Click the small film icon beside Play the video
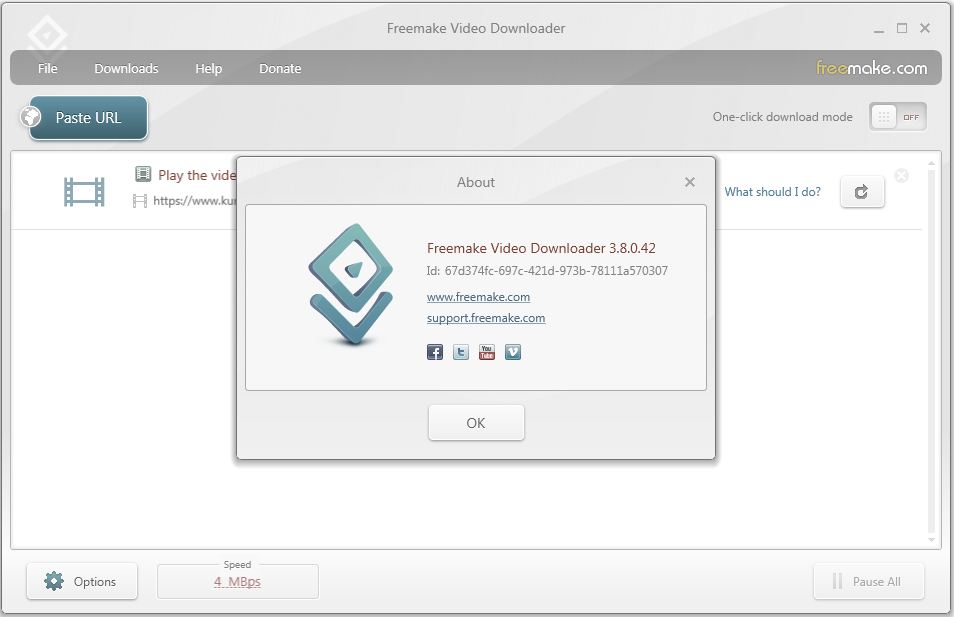The image size is (954, 617). pos(143,175)
